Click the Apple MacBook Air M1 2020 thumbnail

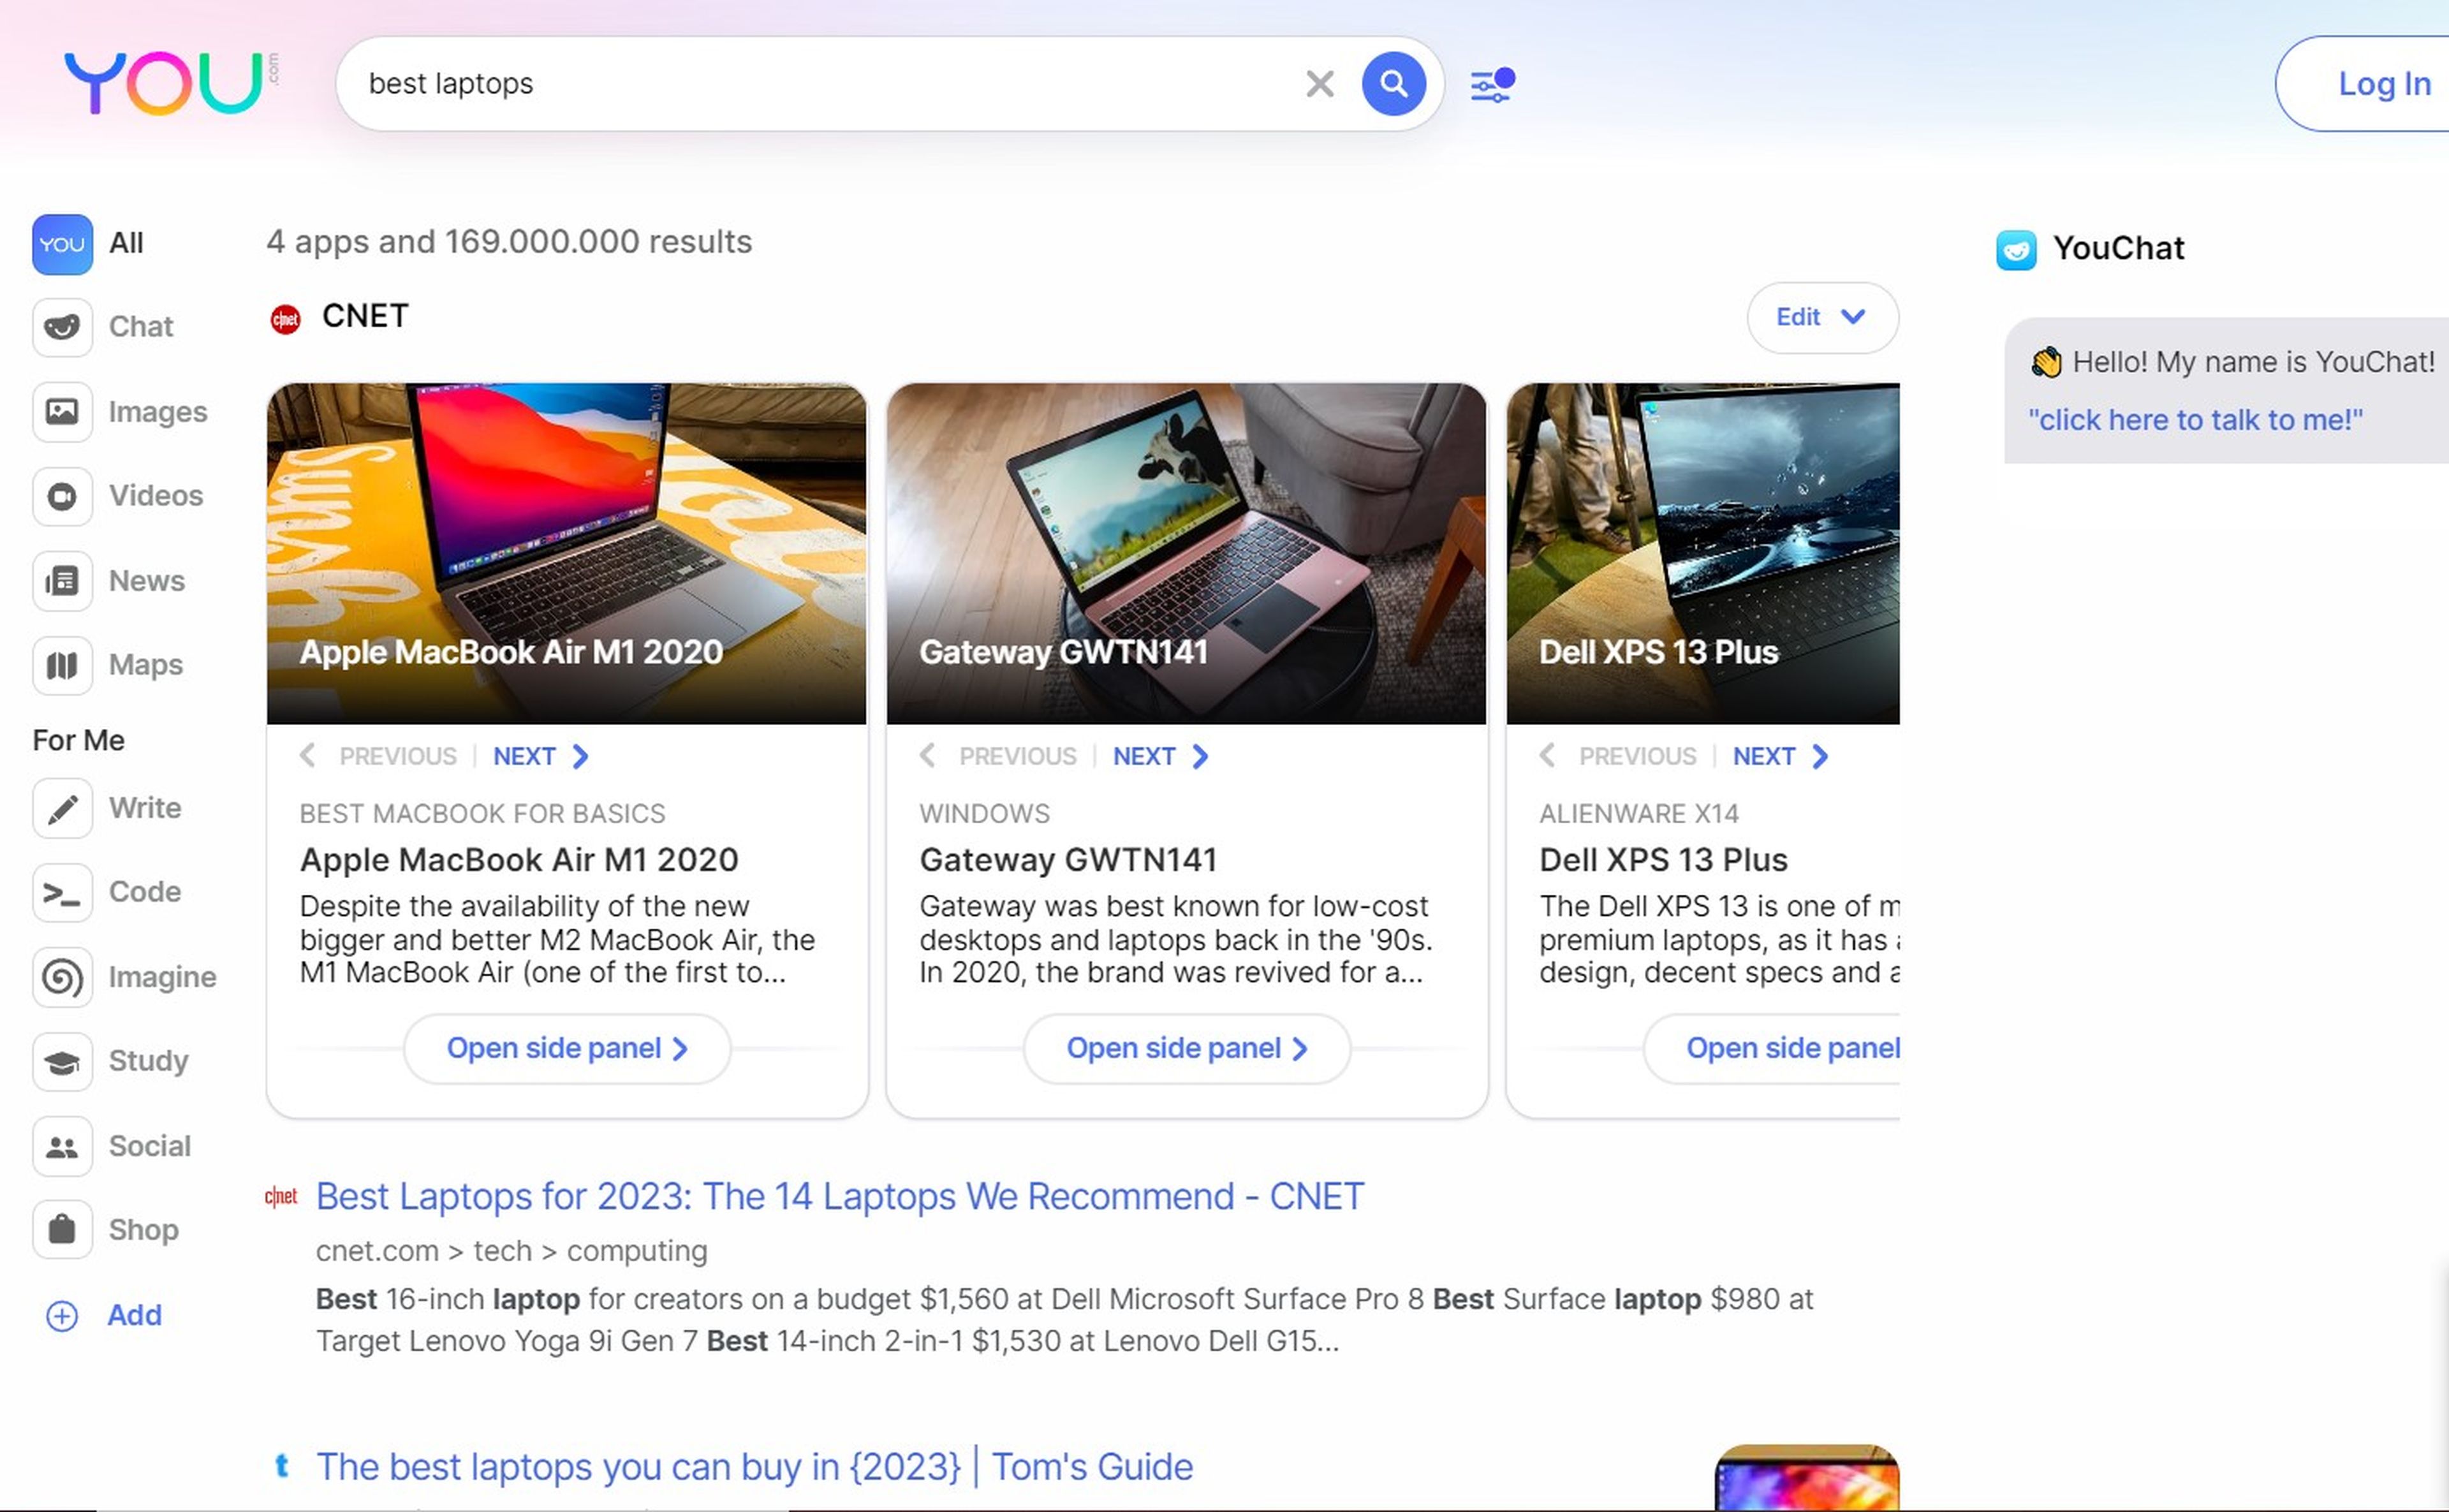coord(566,553)
